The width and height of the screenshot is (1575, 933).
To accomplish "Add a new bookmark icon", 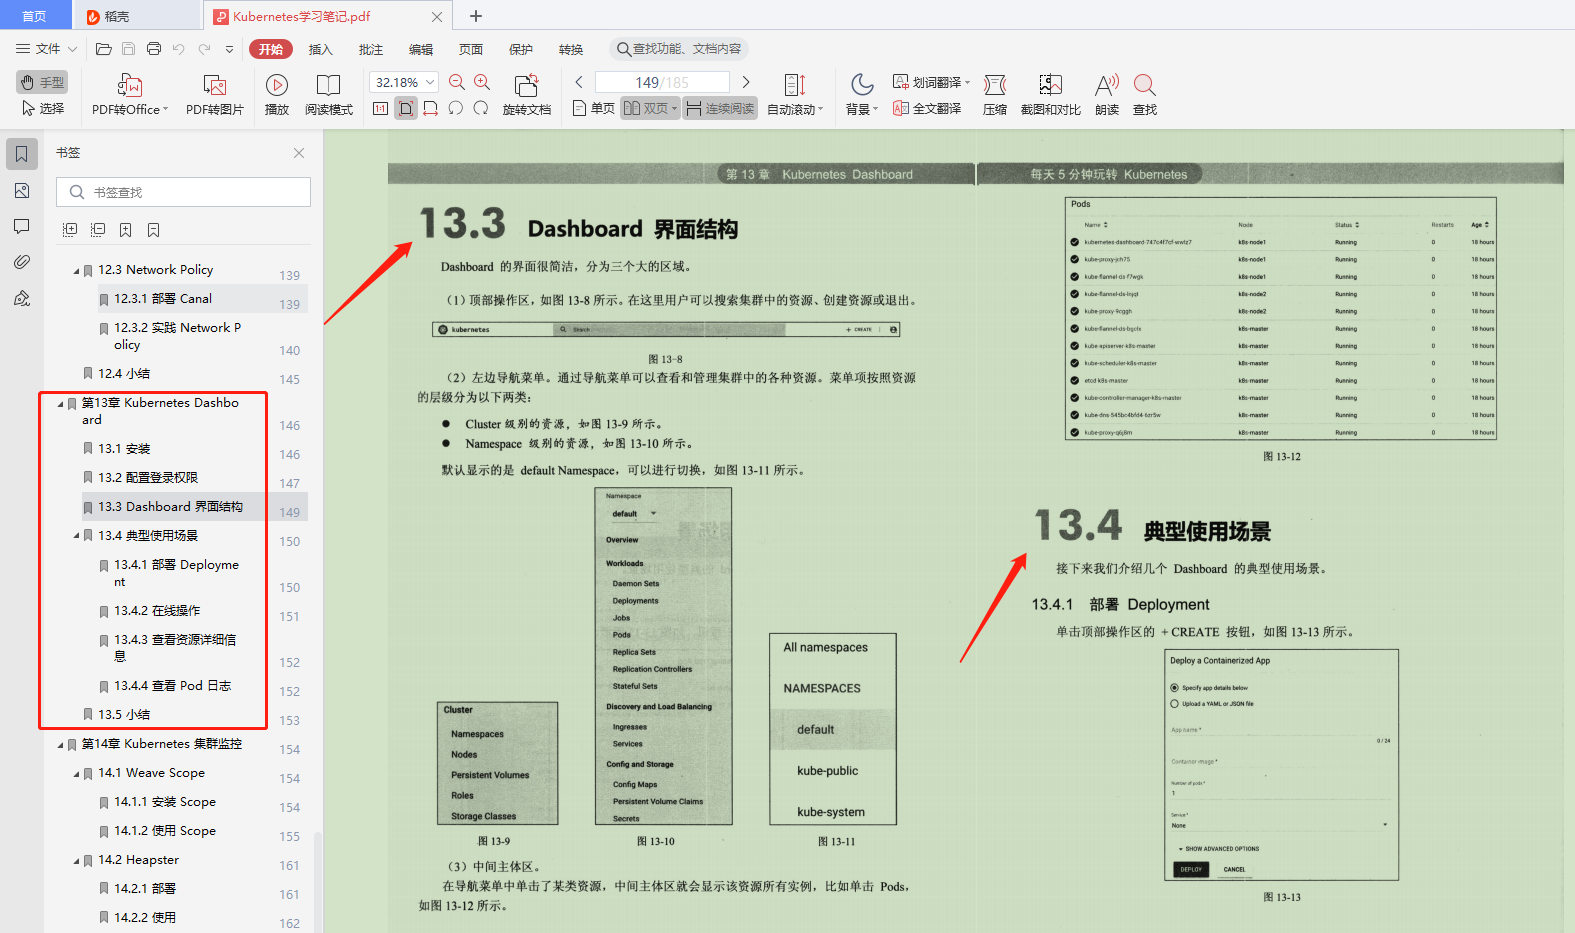I will (126, 230).
